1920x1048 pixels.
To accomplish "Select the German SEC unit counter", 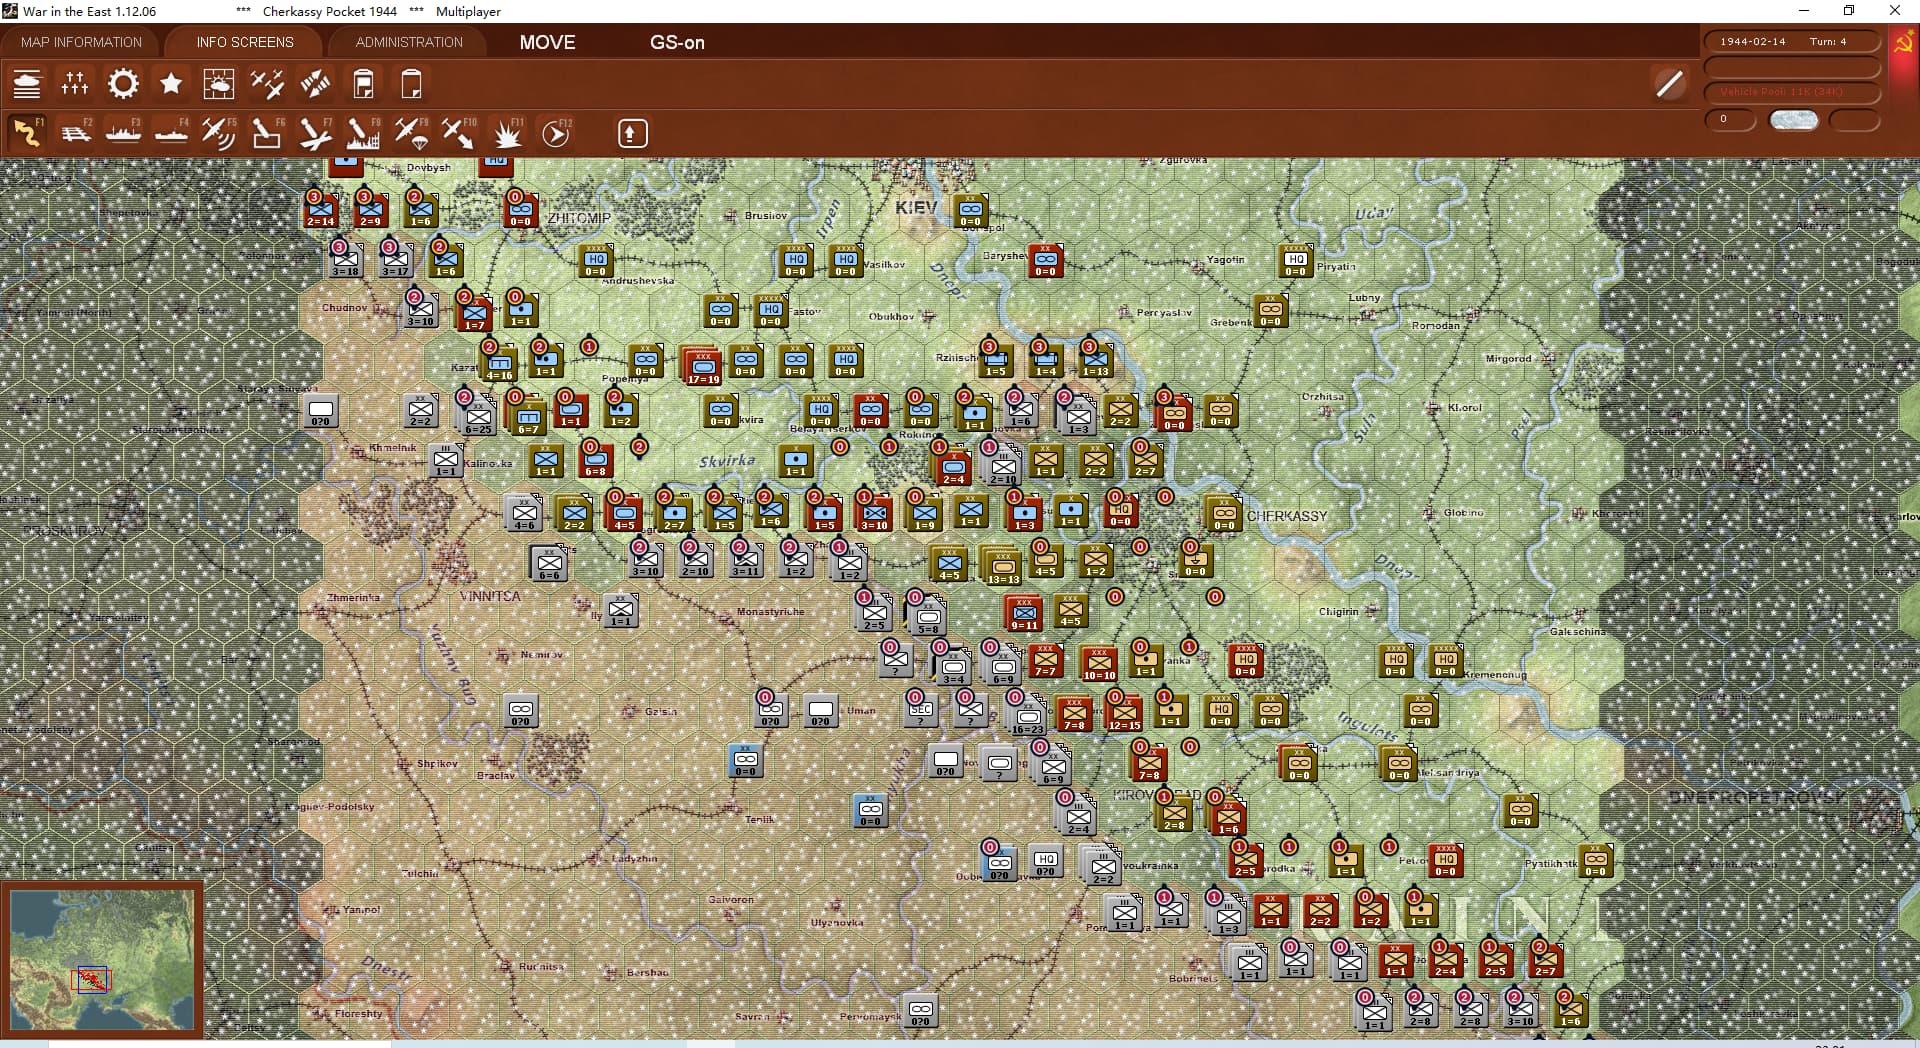I will point(920,711).
